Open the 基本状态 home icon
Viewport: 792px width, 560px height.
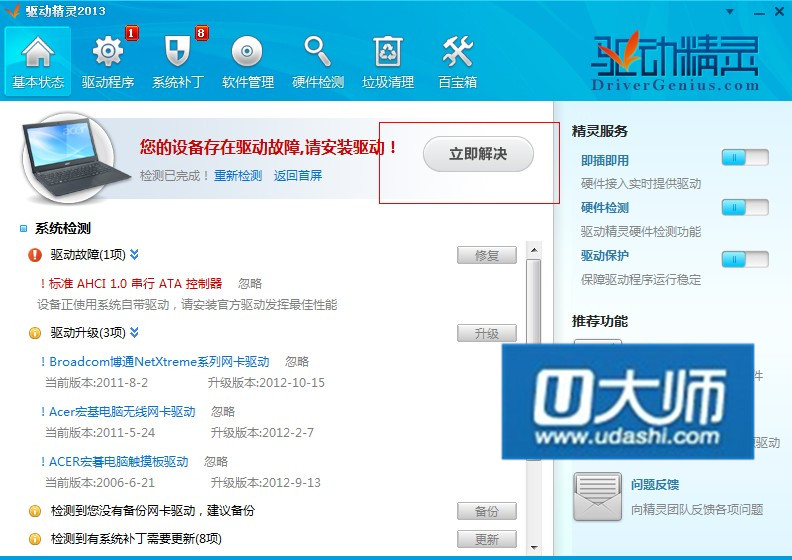pos(38,50)
